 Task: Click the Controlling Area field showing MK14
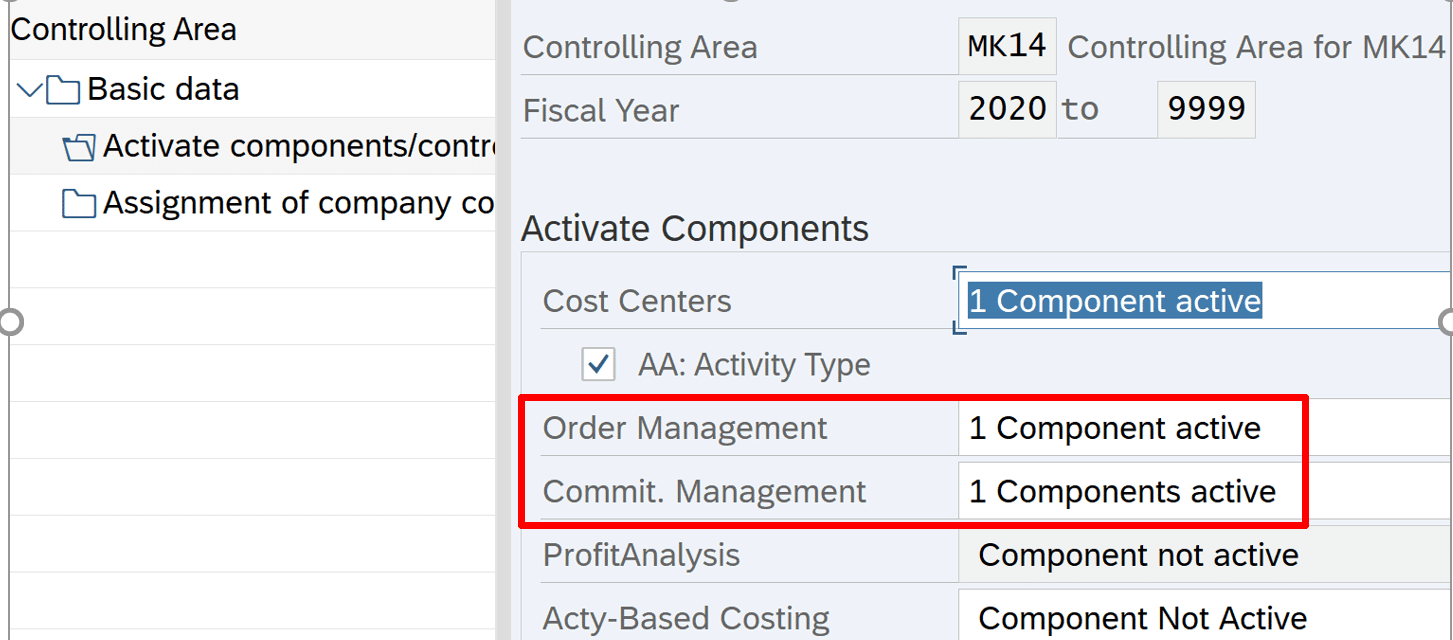pos(1006,46)
